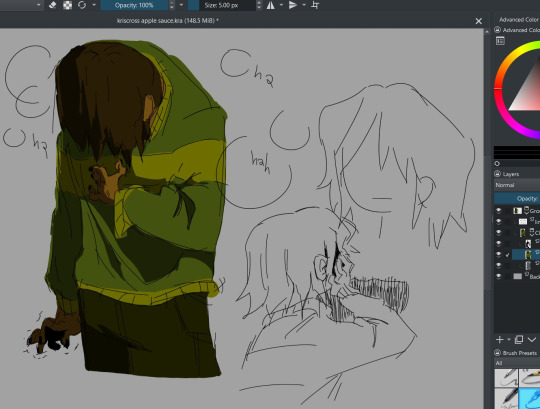Toggle eraser mode in the toolbar

[52, 5]
